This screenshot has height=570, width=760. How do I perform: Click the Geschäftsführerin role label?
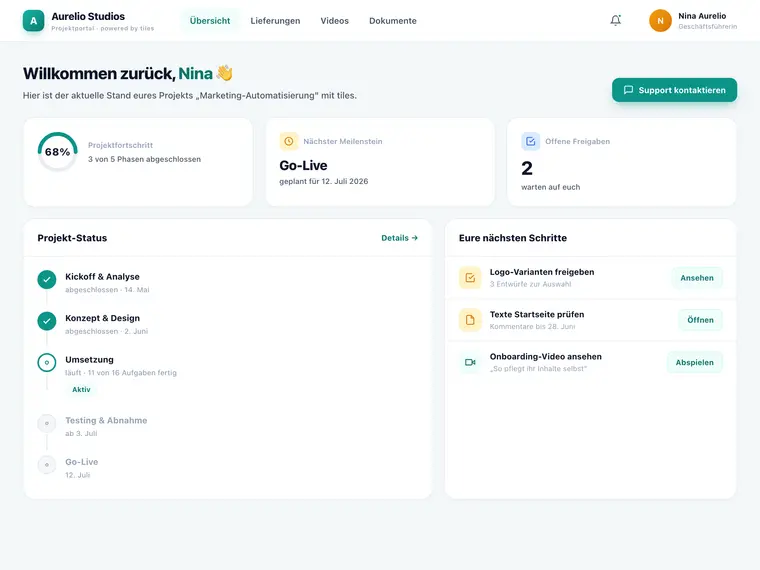tap(708, 27)
